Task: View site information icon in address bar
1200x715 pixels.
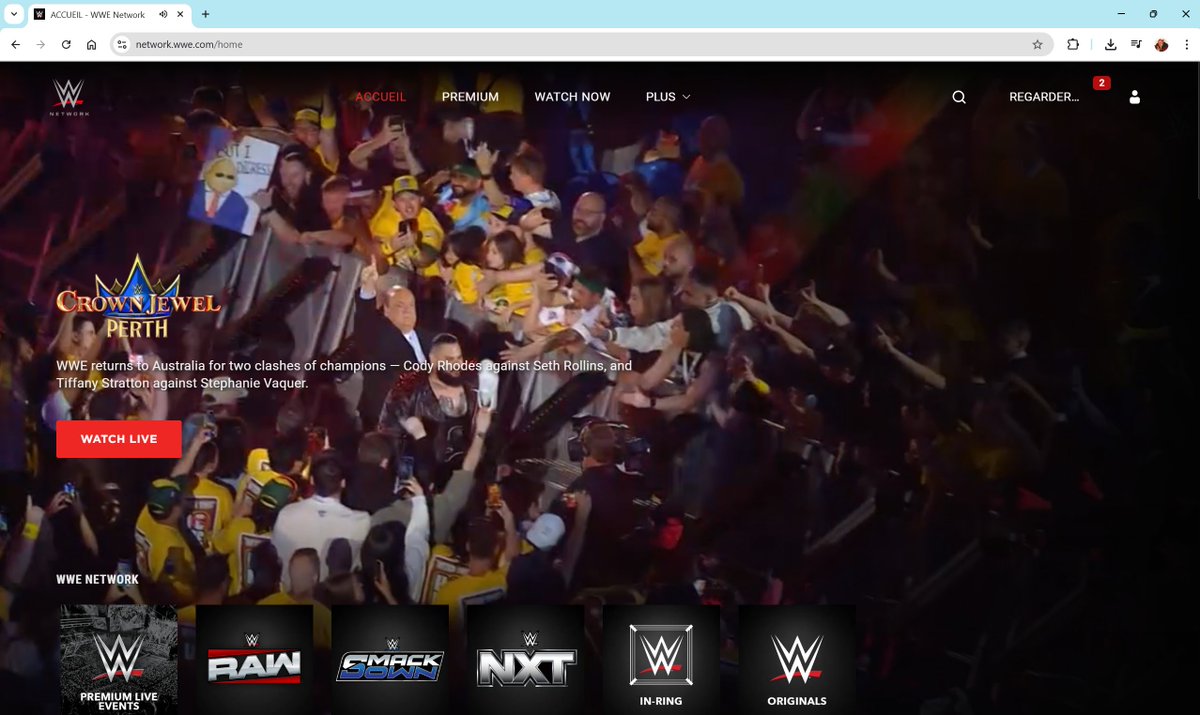Action: pyautogui.click(x=122, y=44)
